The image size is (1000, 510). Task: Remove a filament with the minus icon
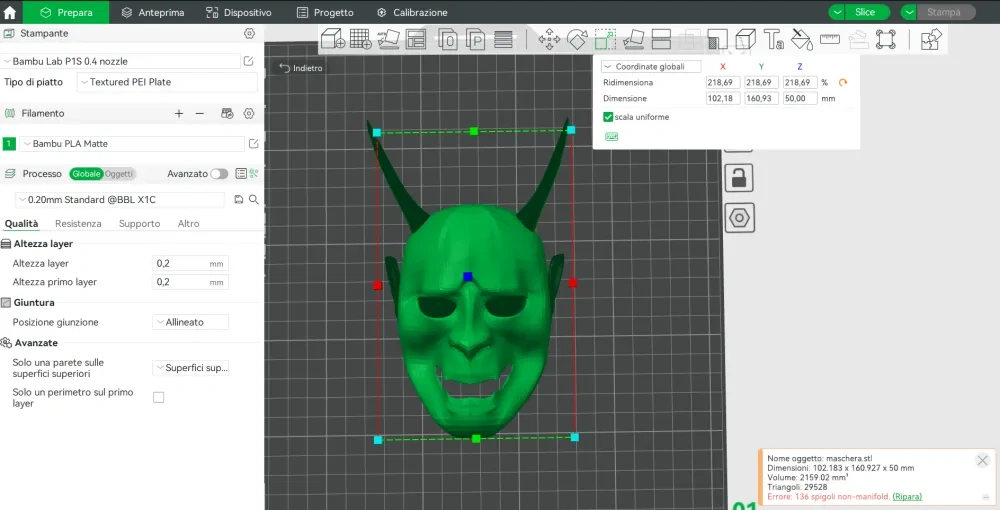point(200,113)
